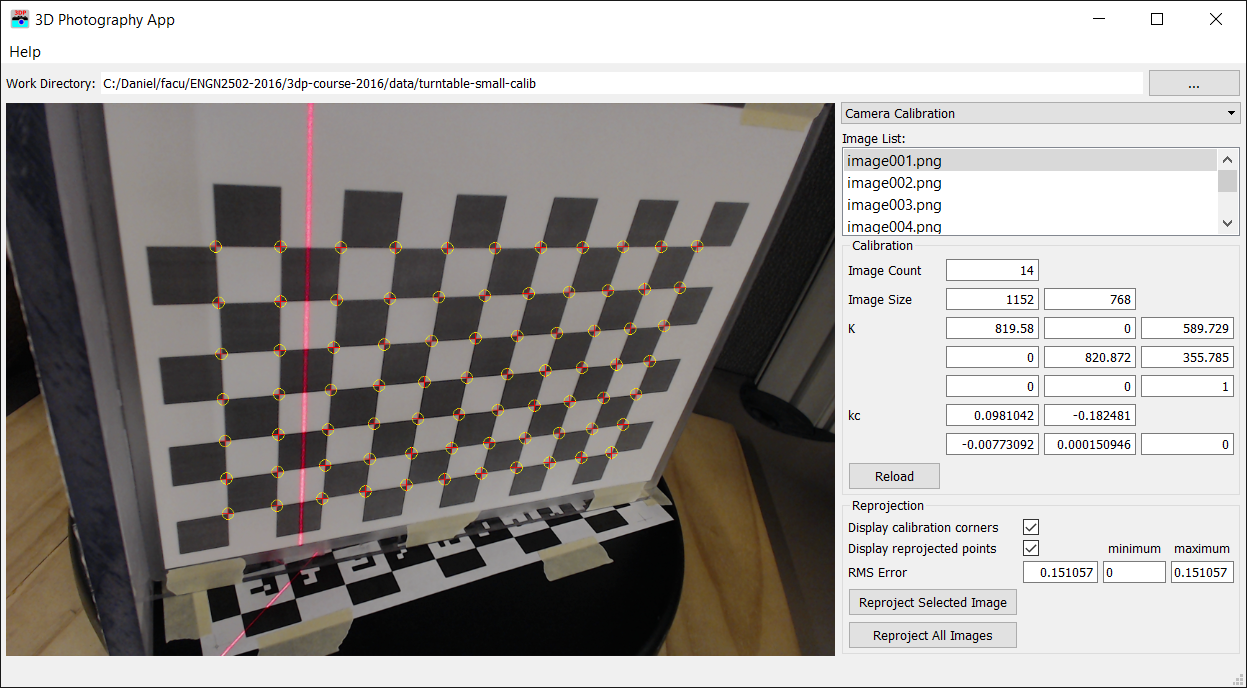Select image003.png in the image list
The height and width of the screenshot is (688, 1247).
[1029, 204]
